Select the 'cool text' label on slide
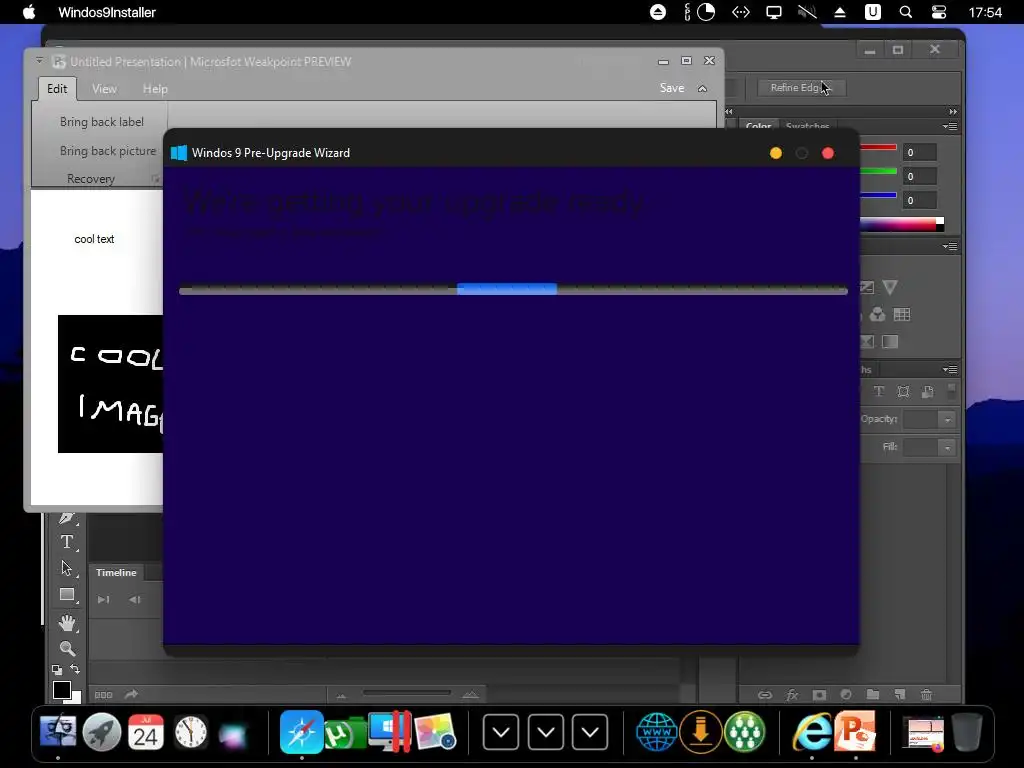 click(94, 239)
